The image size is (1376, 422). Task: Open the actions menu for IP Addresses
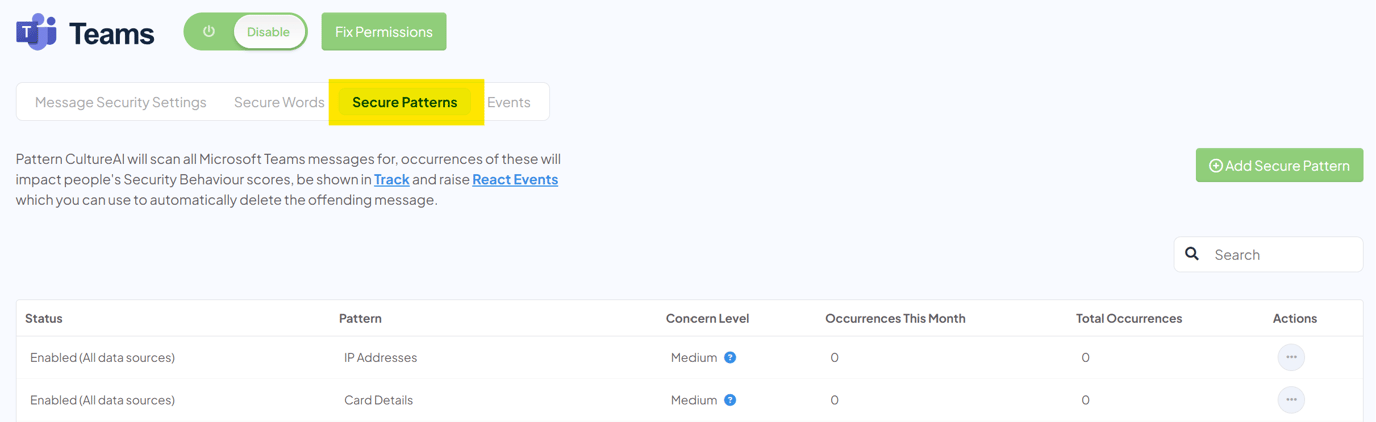(1291, 357)
